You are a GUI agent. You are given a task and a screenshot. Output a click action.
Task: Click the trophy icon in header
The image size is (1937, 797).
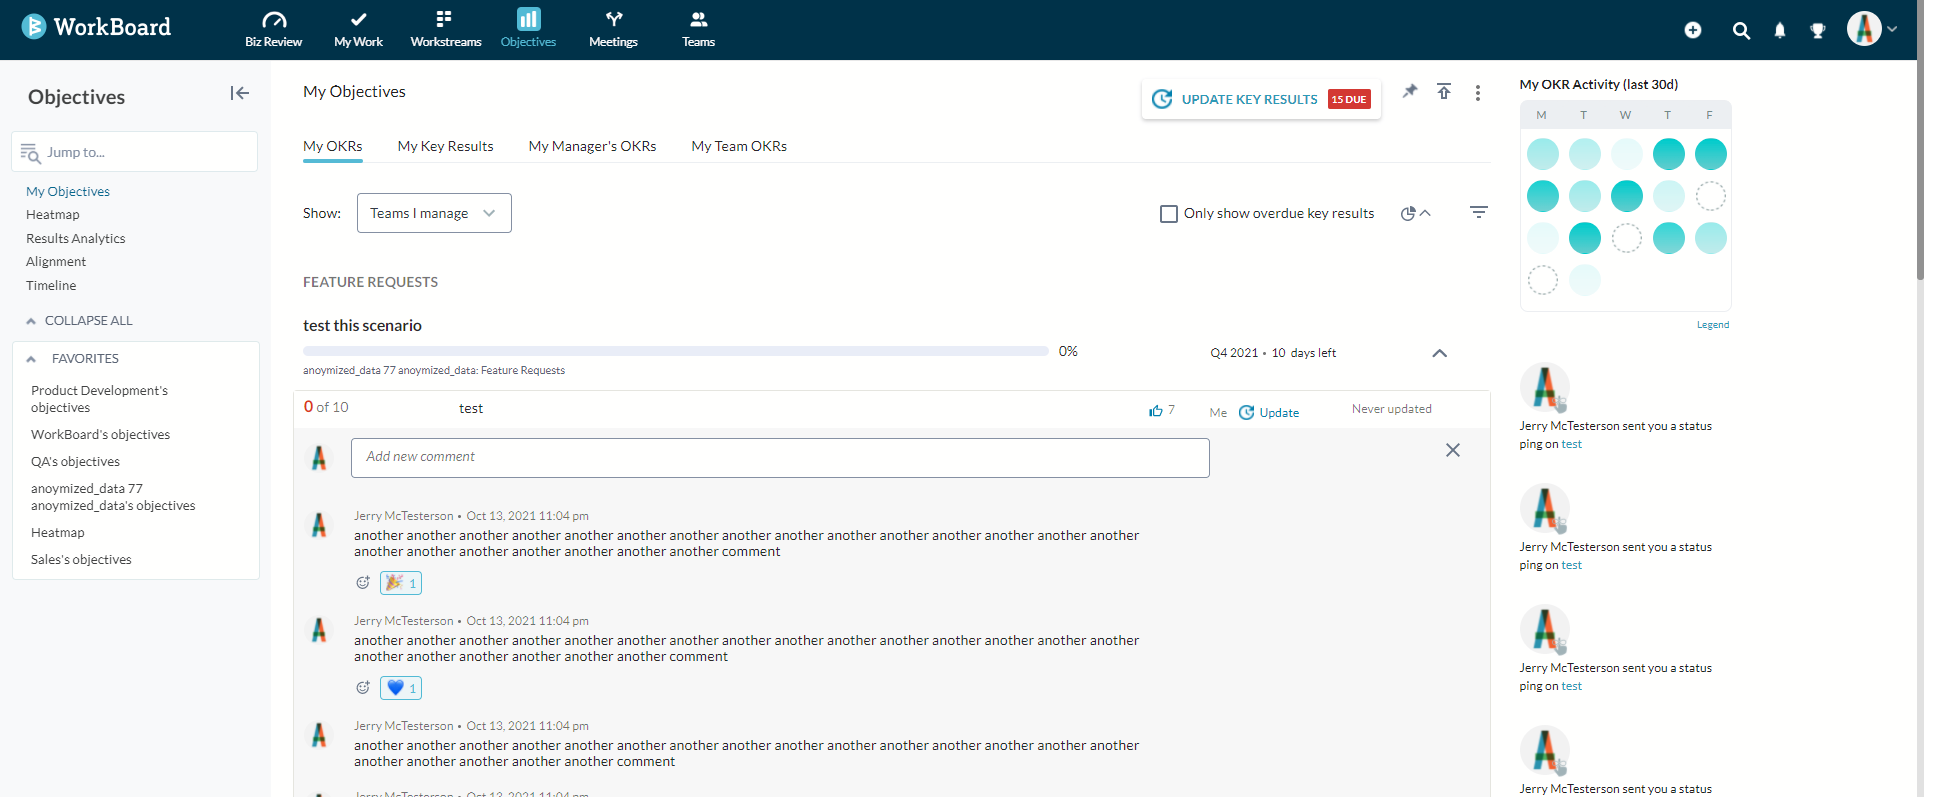click(1817, 31)
